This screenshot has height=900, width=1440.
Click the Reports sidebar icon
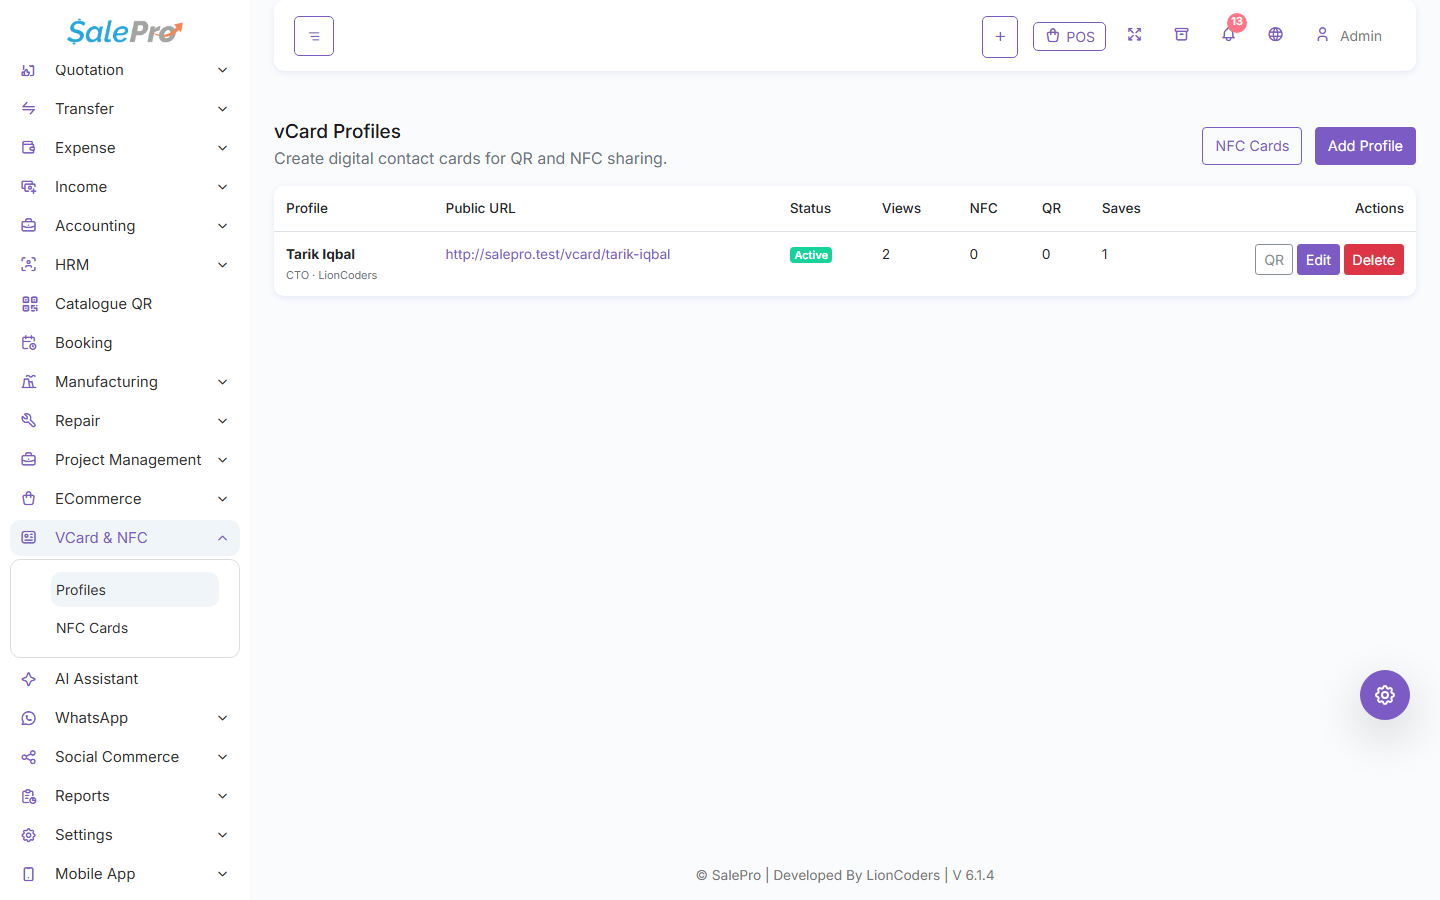coord(29,796)
